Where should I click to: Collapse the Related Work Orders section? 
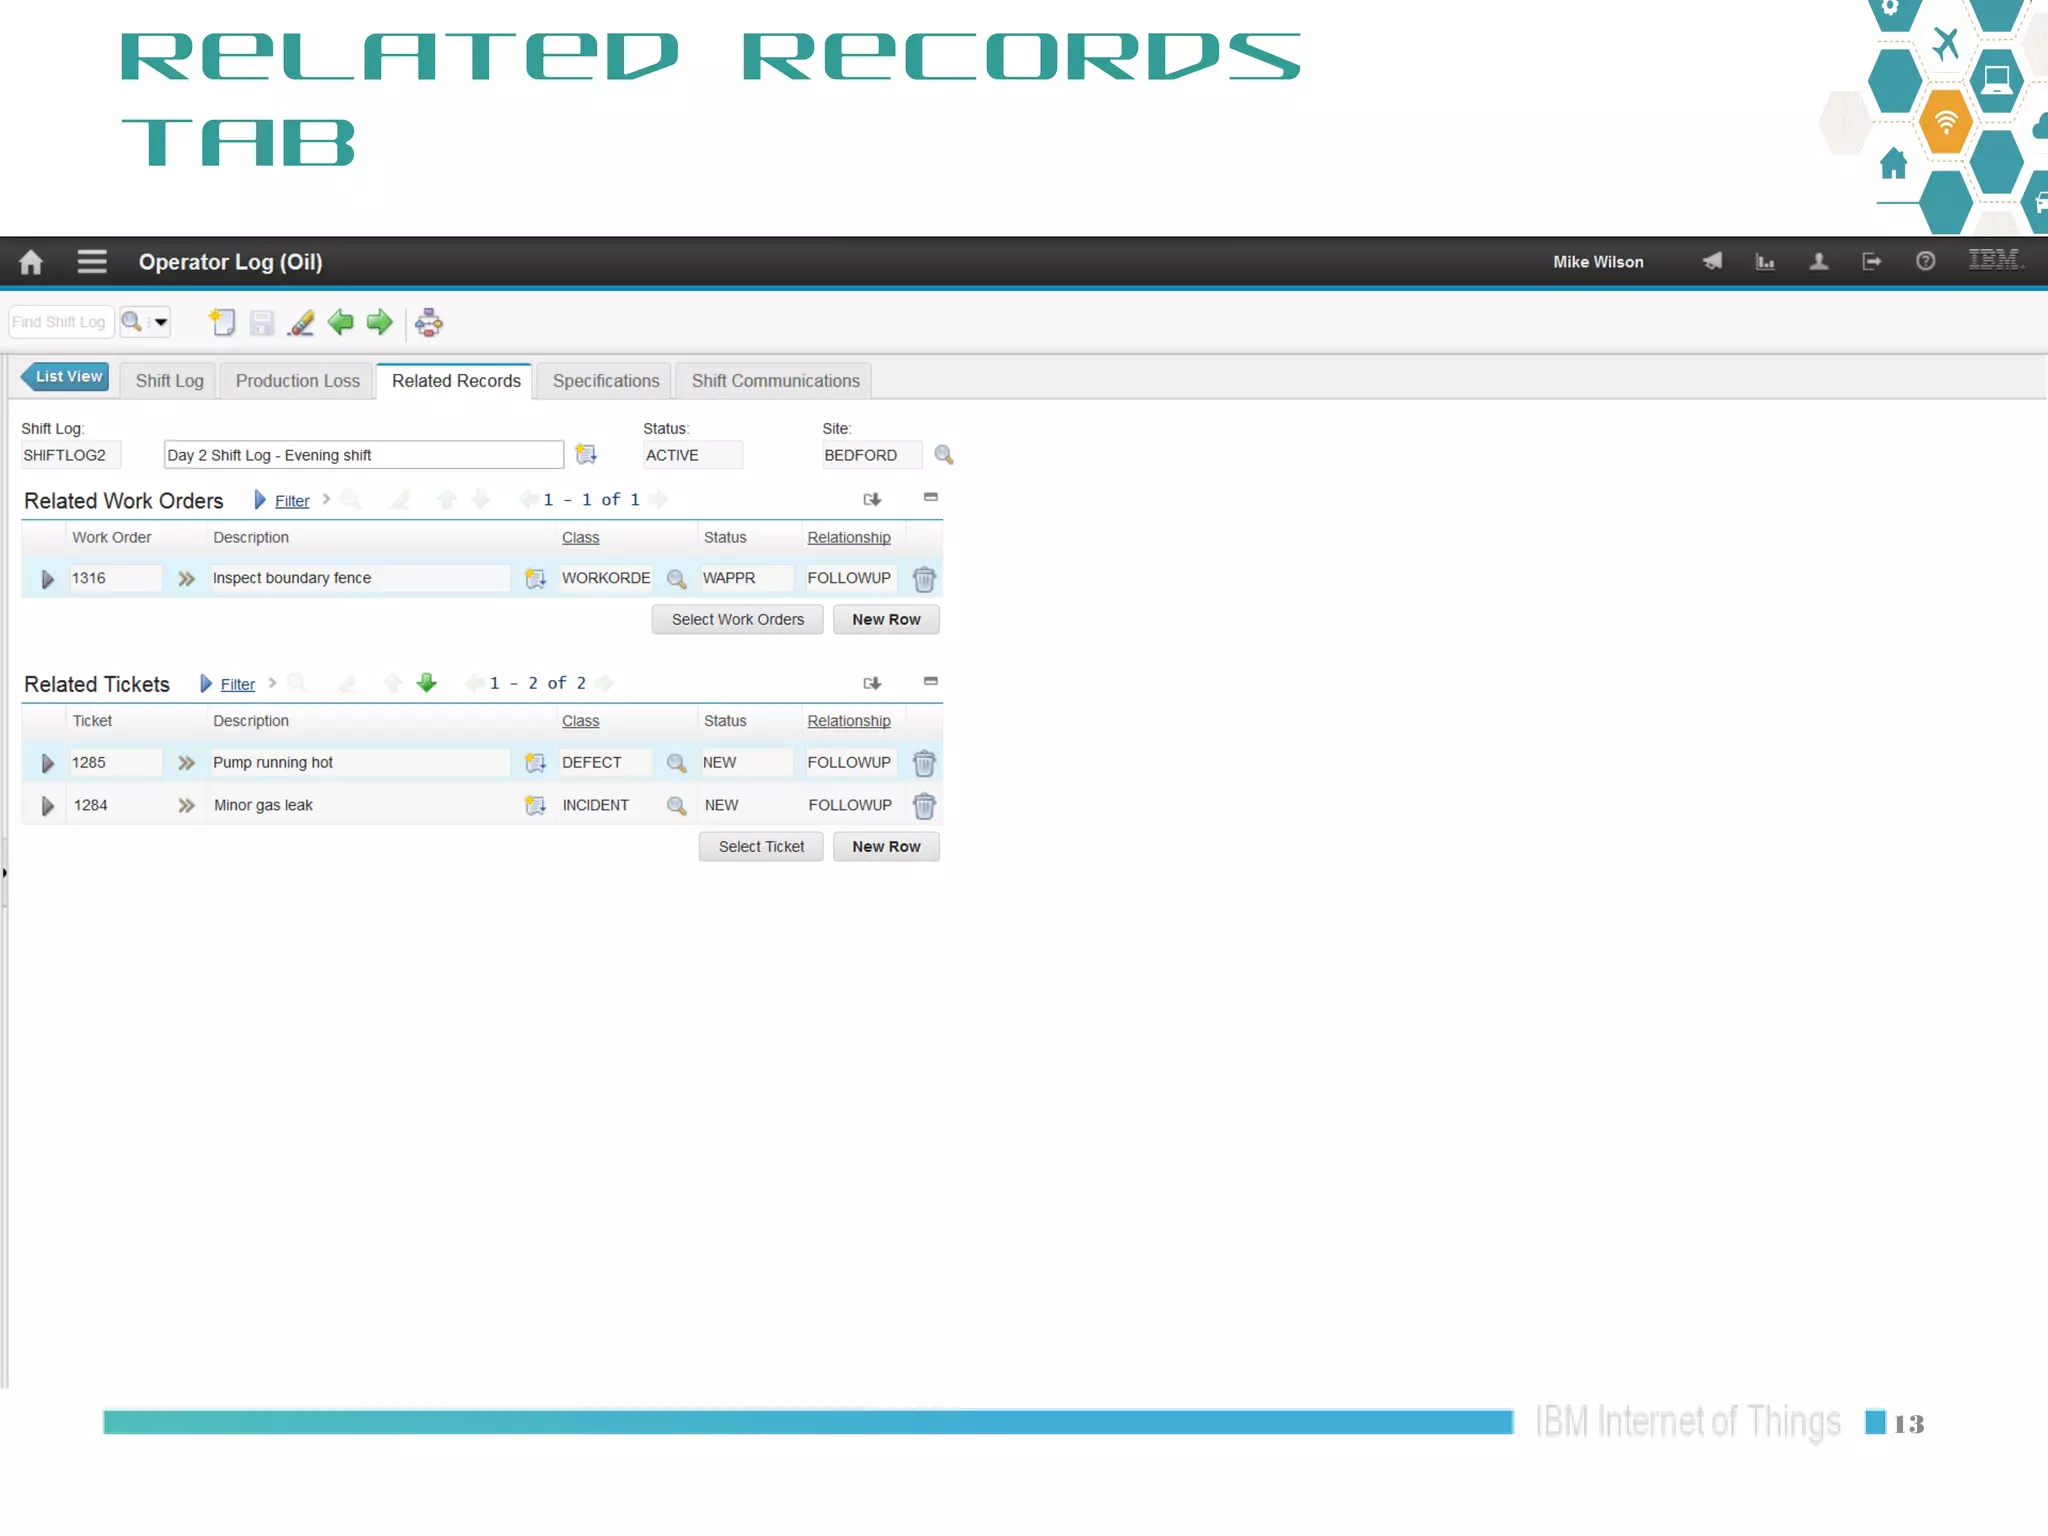pos(931,497)
